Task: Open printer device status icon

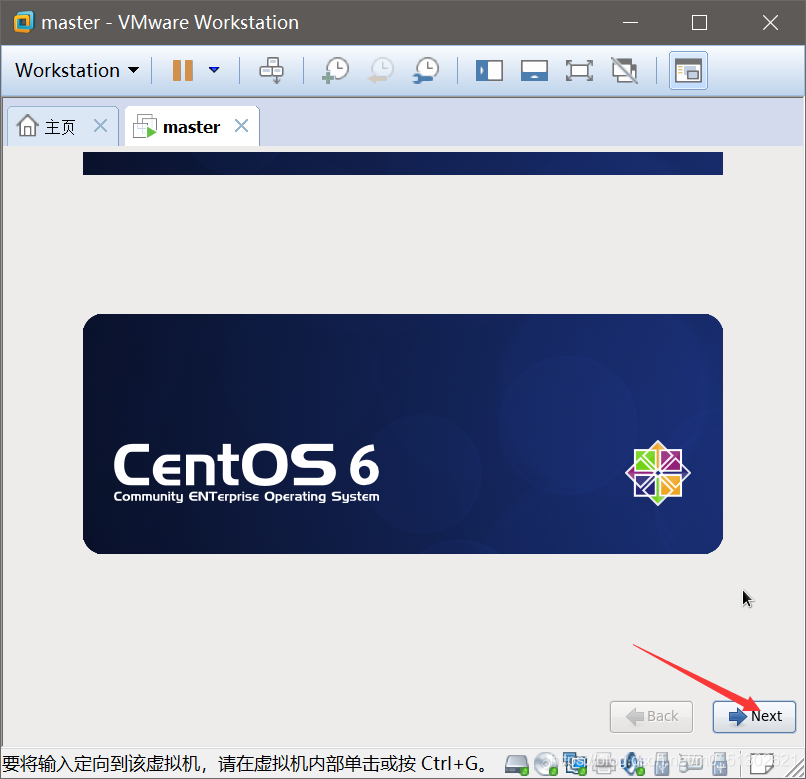Action: 604,765
